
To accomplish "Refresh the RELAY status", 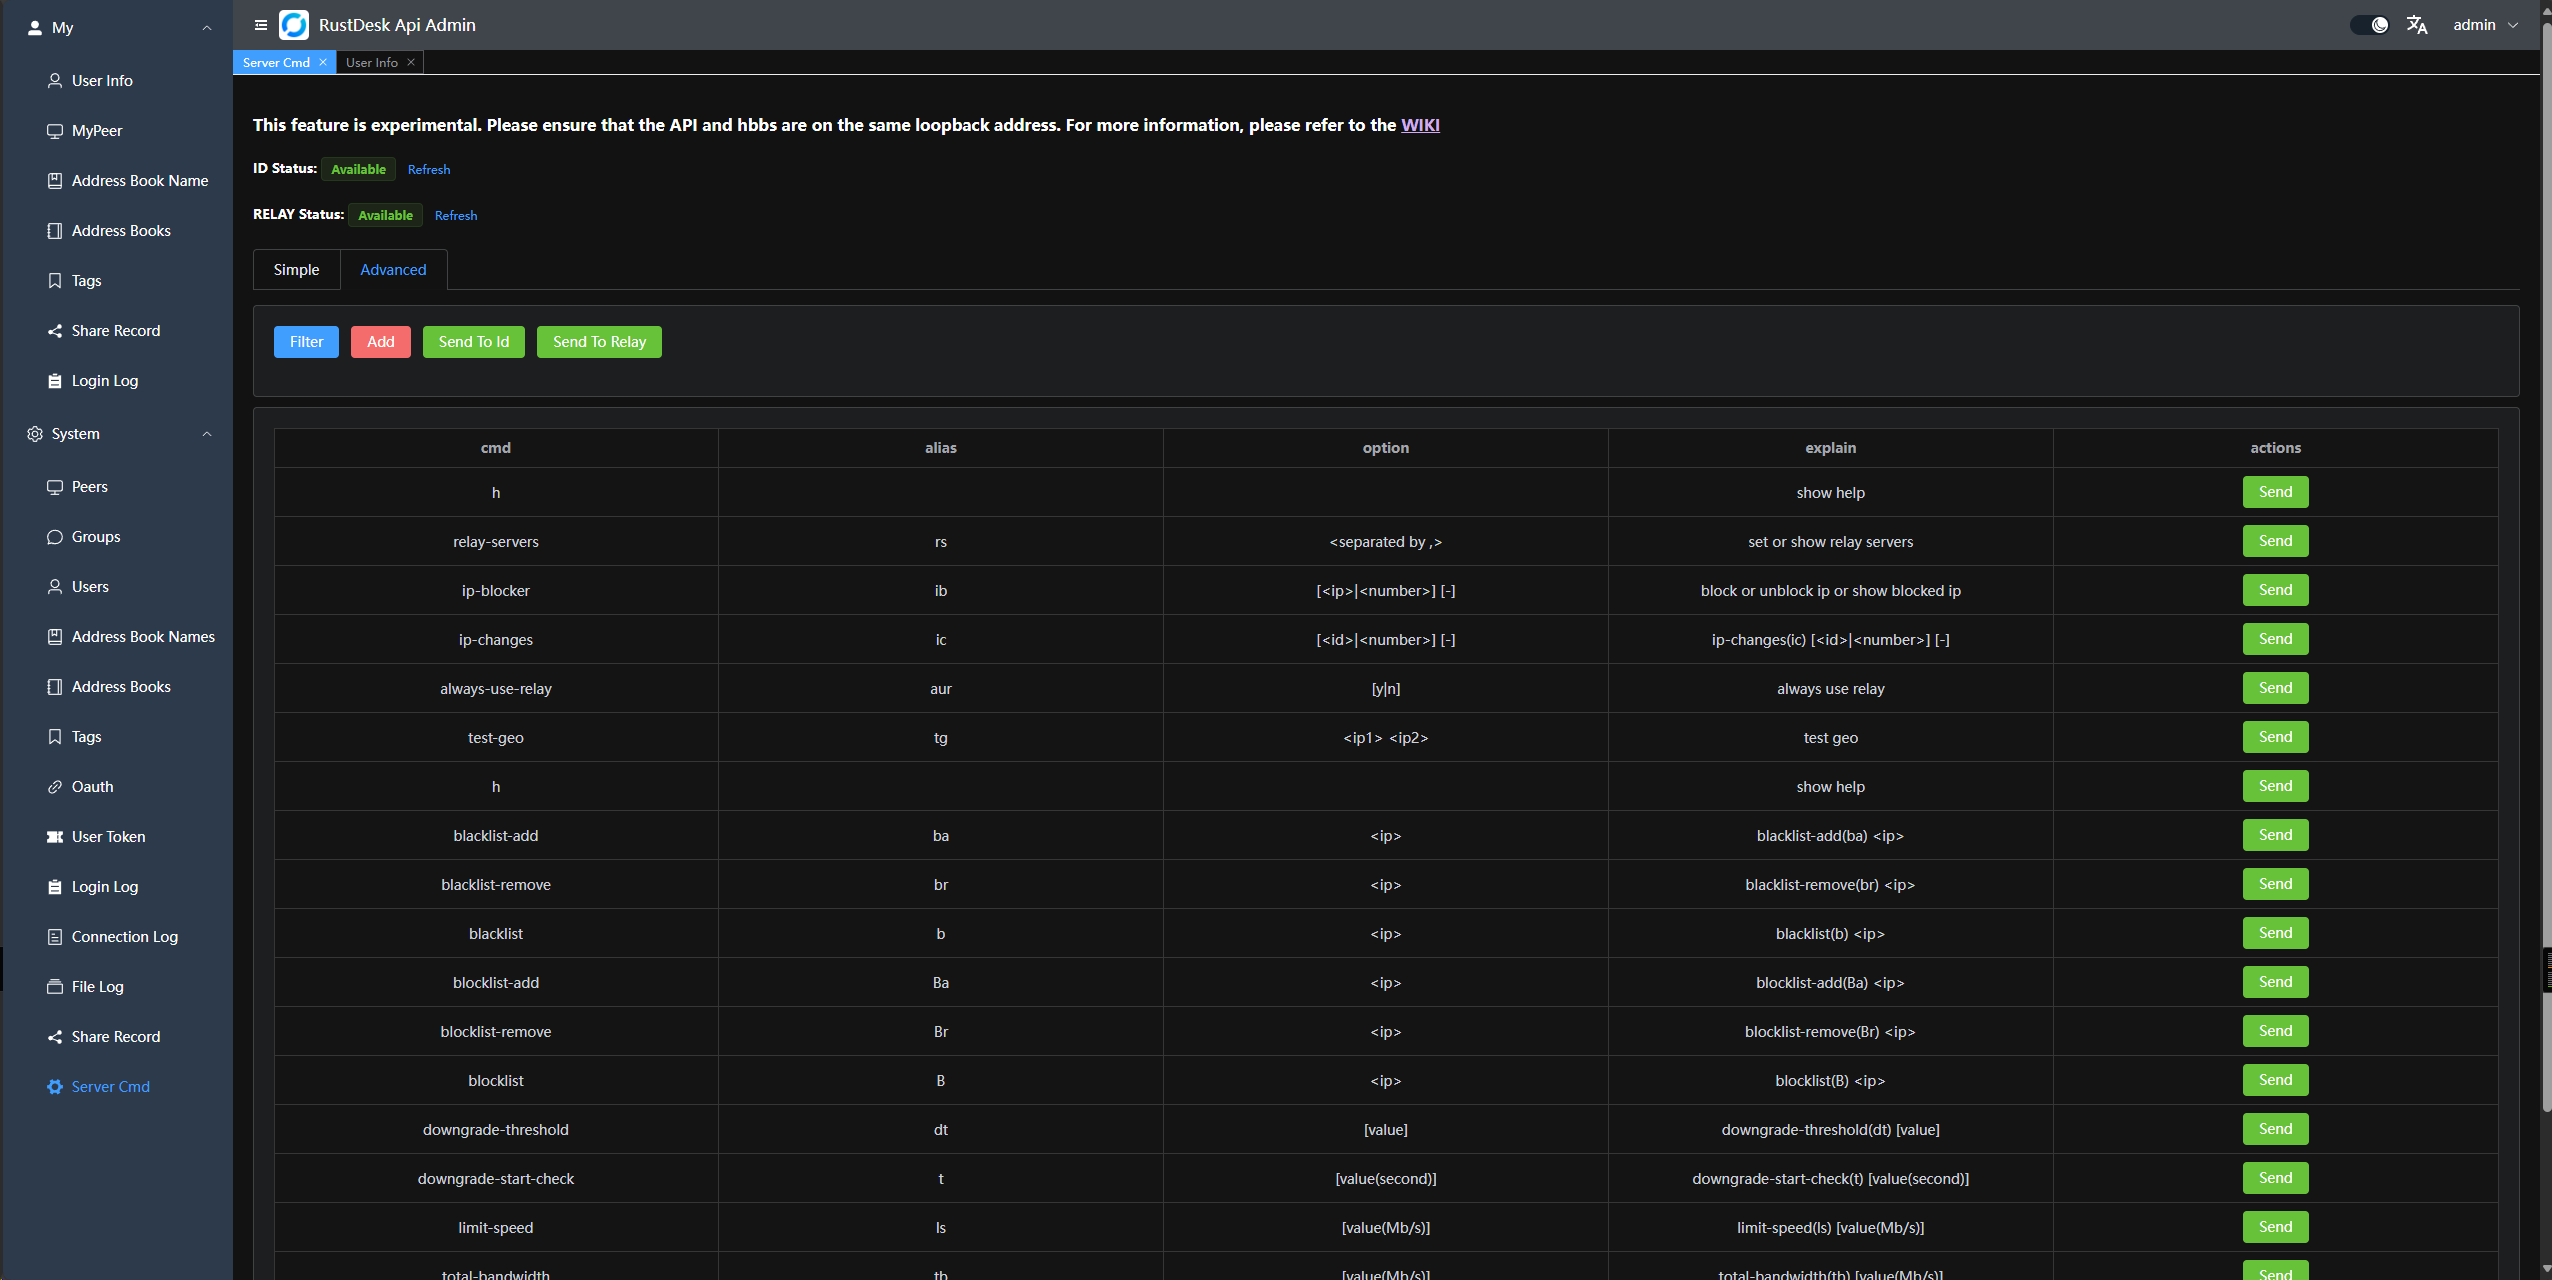I will coord(456,216).
